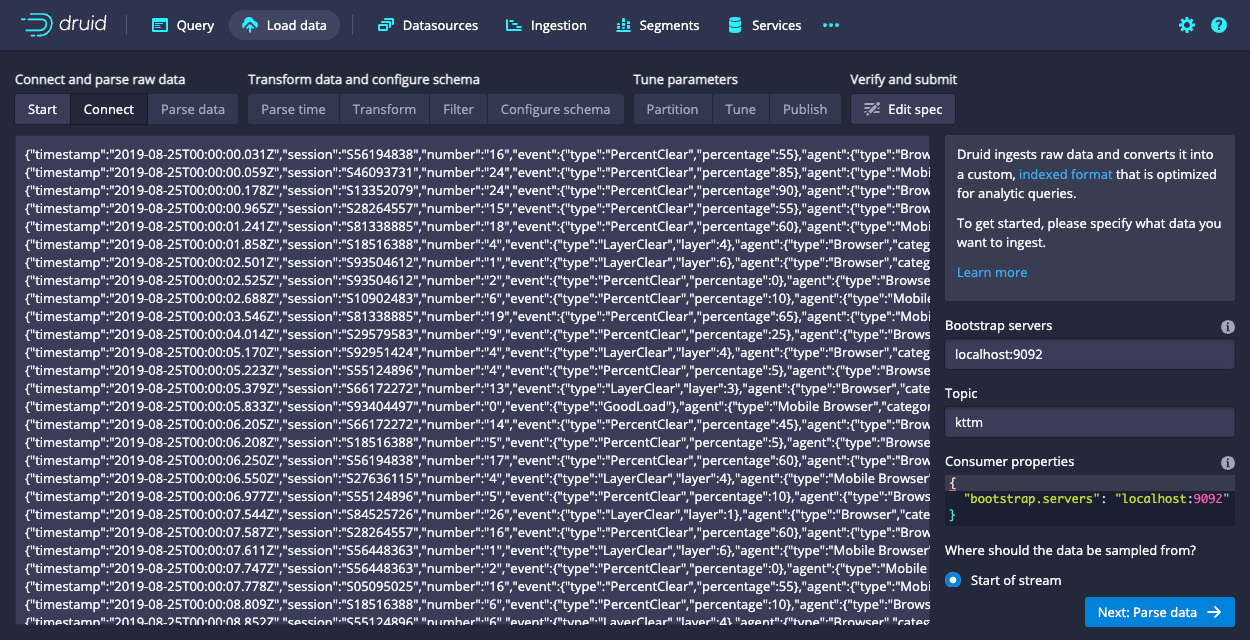Select the Start of stream option
Image resolution: width=1250 pixels, height=640 pixels.
952,580
